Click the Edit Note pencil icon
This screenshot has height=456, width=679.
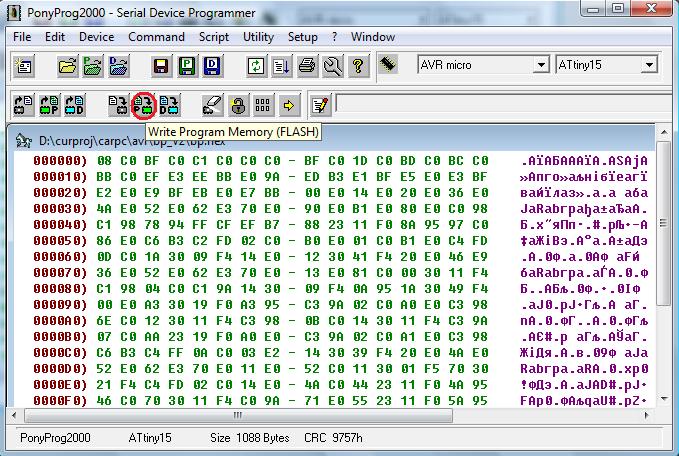[x=320, y=104]
